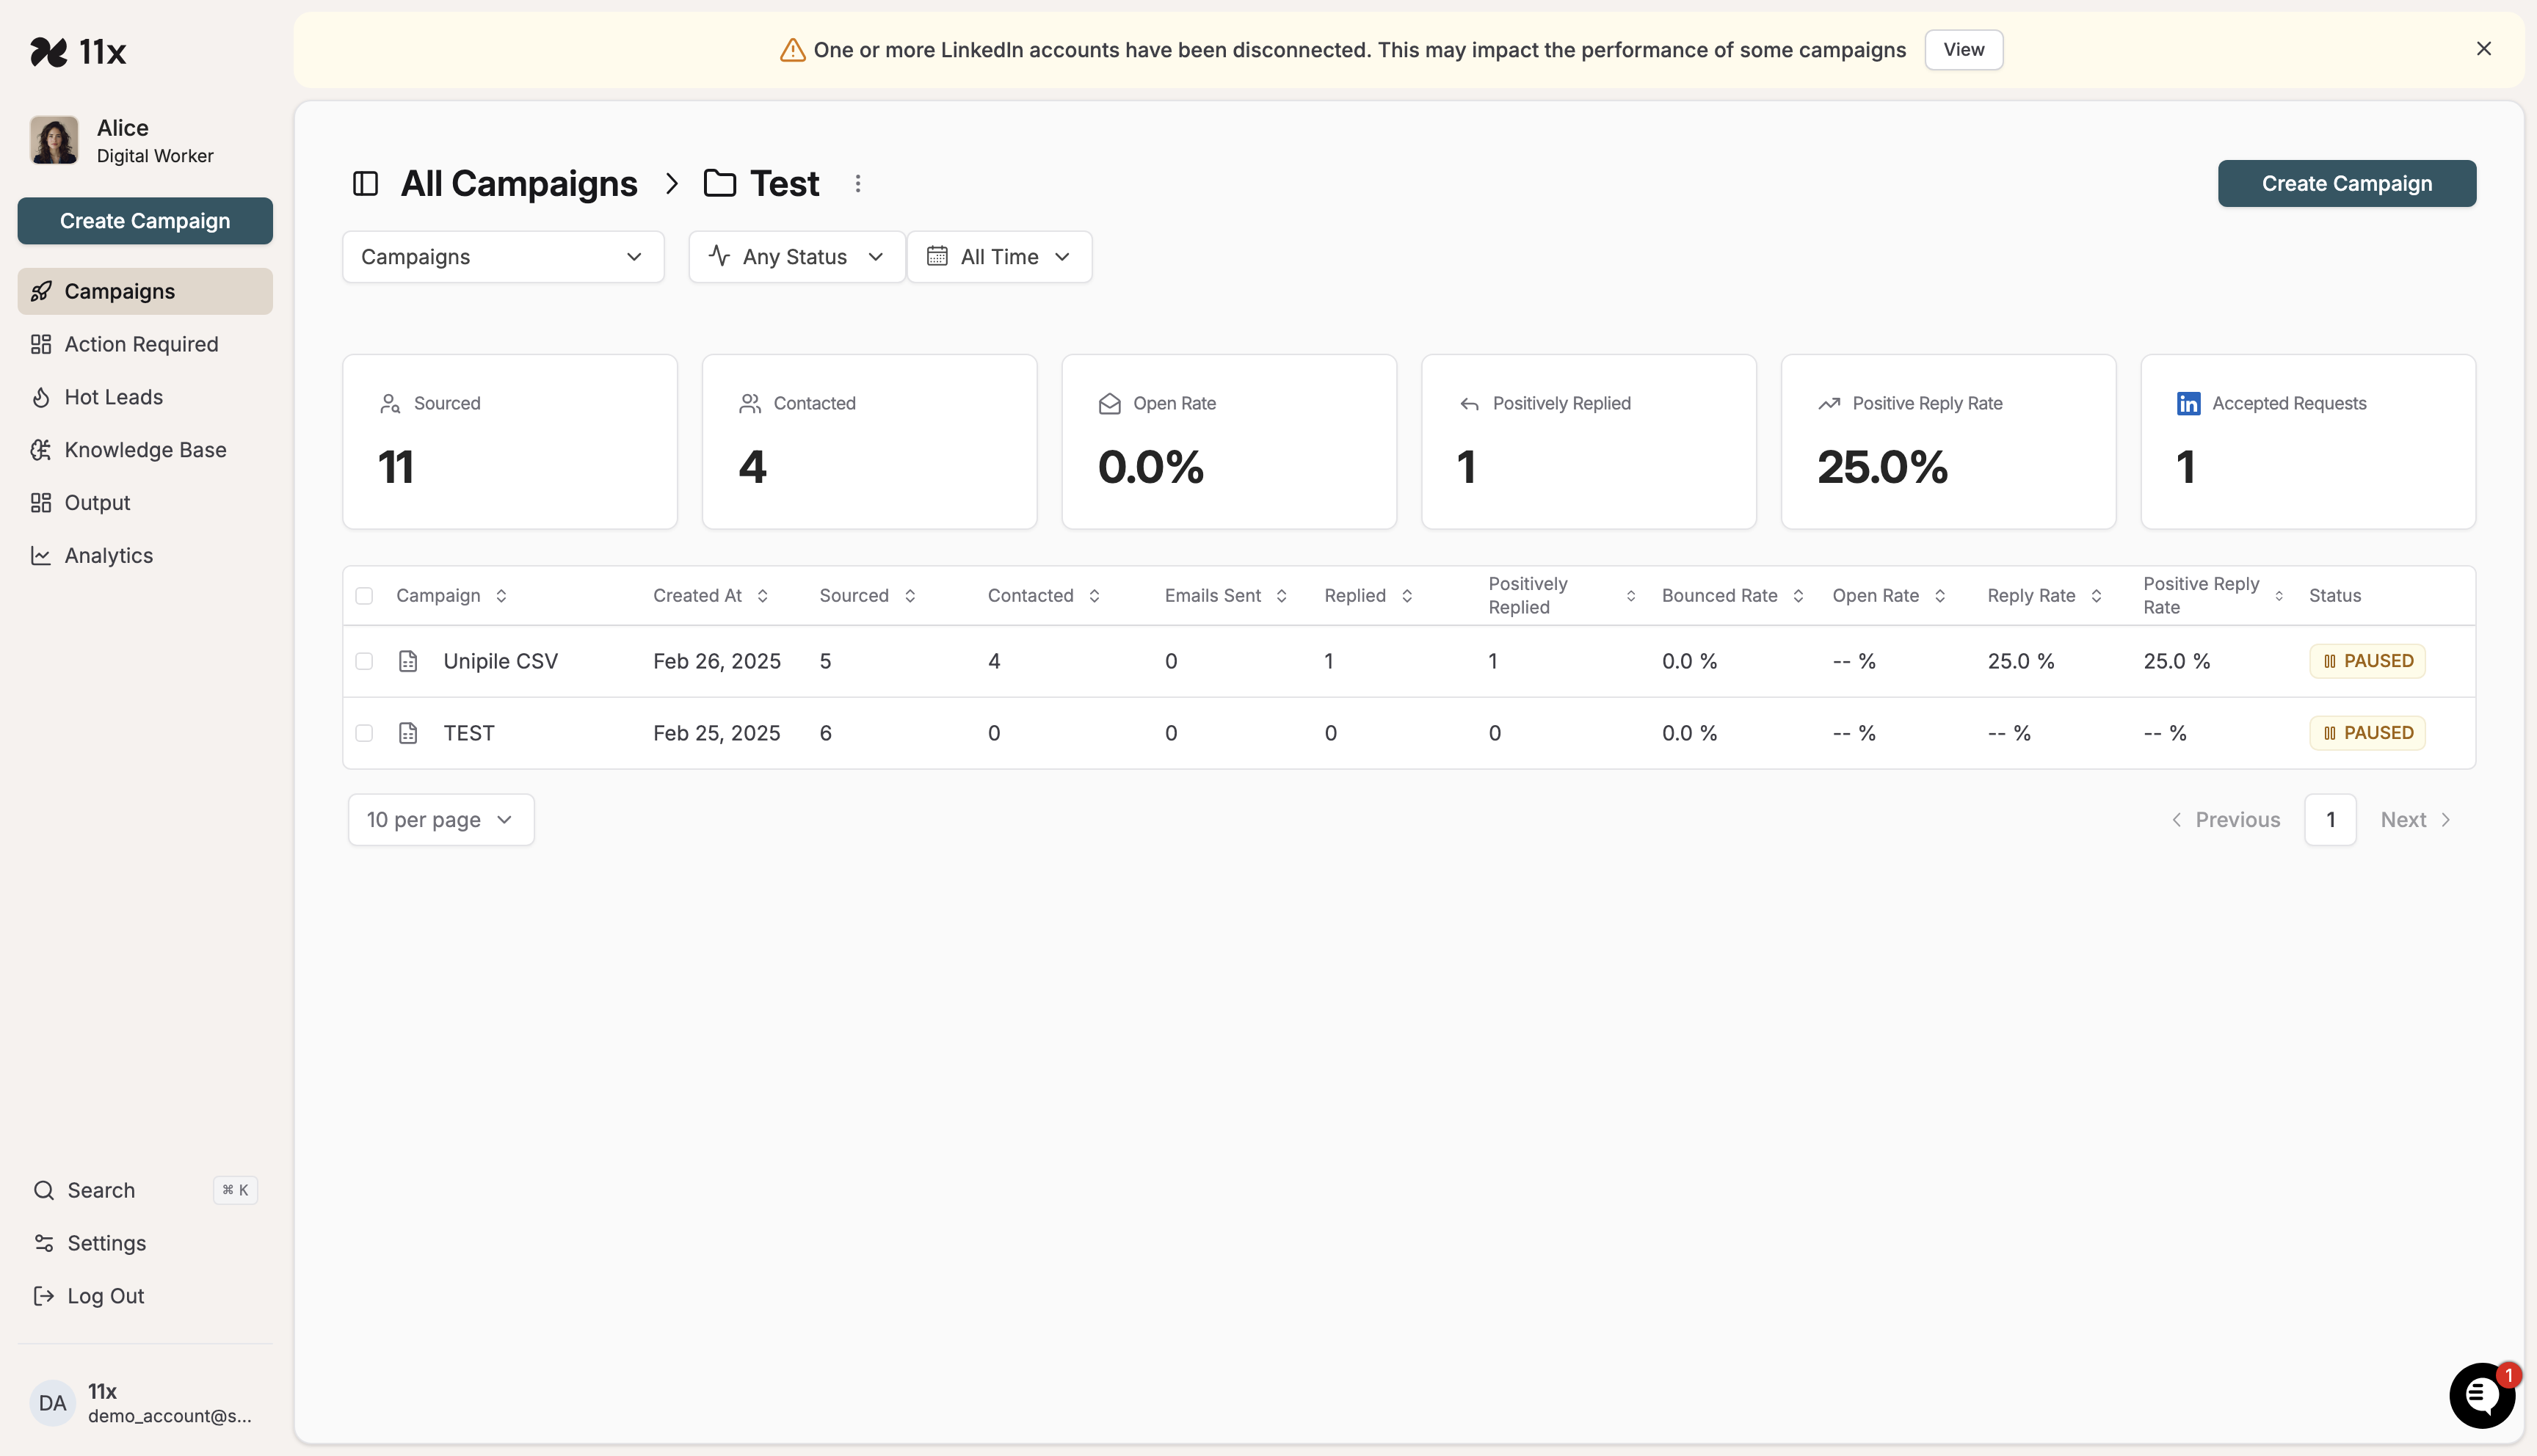Click the document icon beside Unipile CSV

point(408,661)
